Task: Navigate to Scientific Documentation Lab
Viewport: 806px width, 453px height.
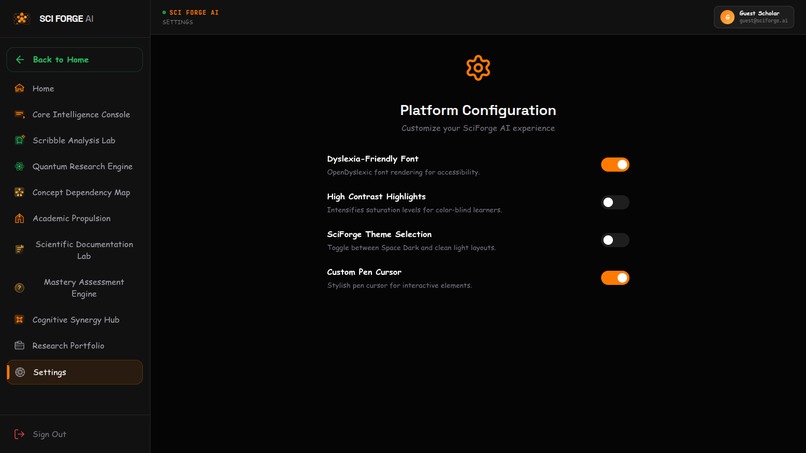Action: coord(75,250)
